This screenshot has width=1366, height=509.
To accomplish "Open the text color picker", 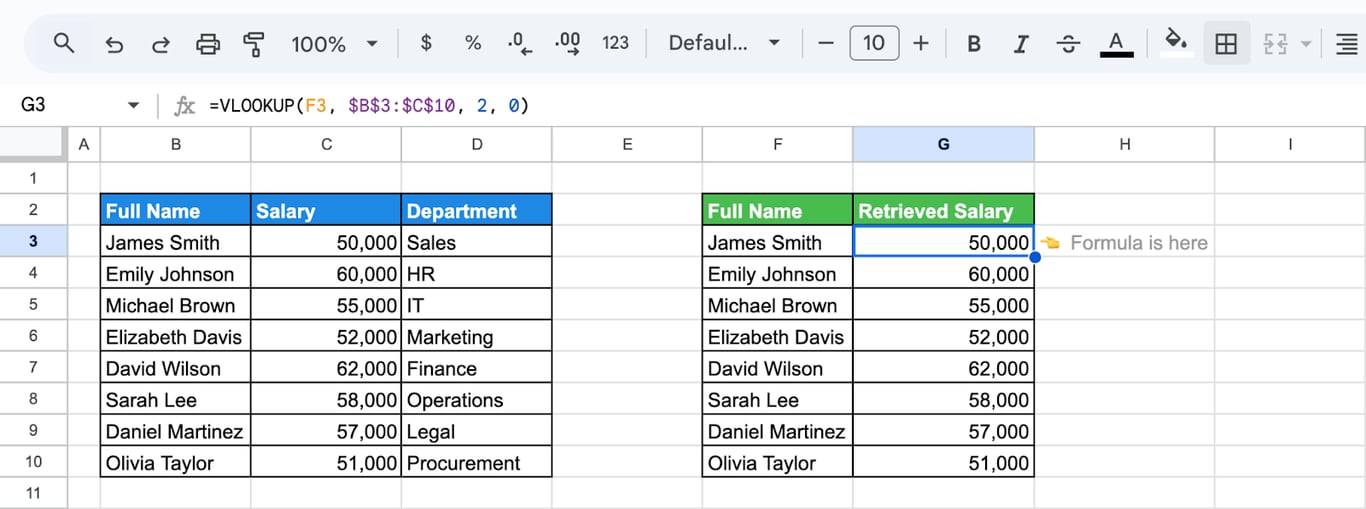I will 1116,44.
